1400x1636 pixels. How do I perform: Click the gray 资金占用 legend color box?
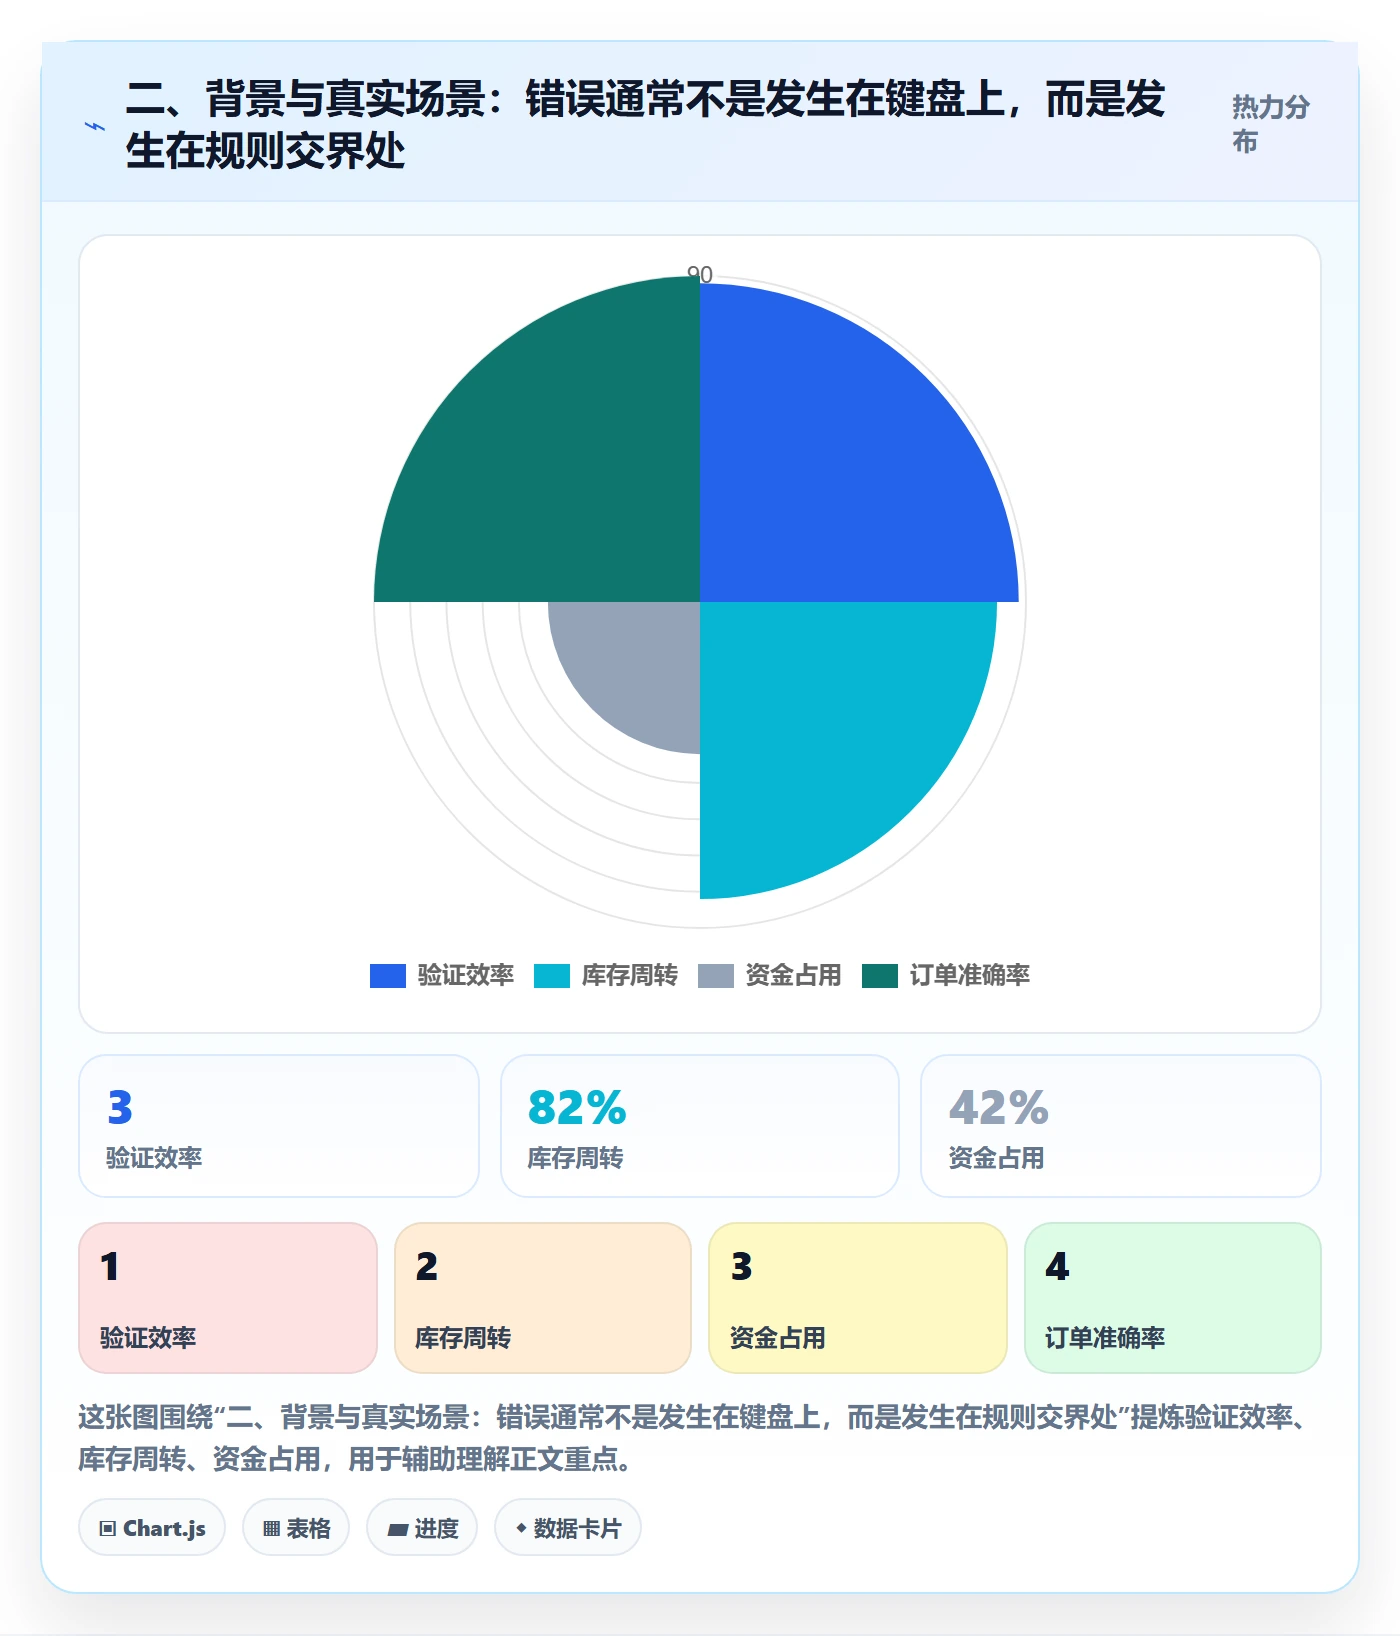(x=716, y=975)
